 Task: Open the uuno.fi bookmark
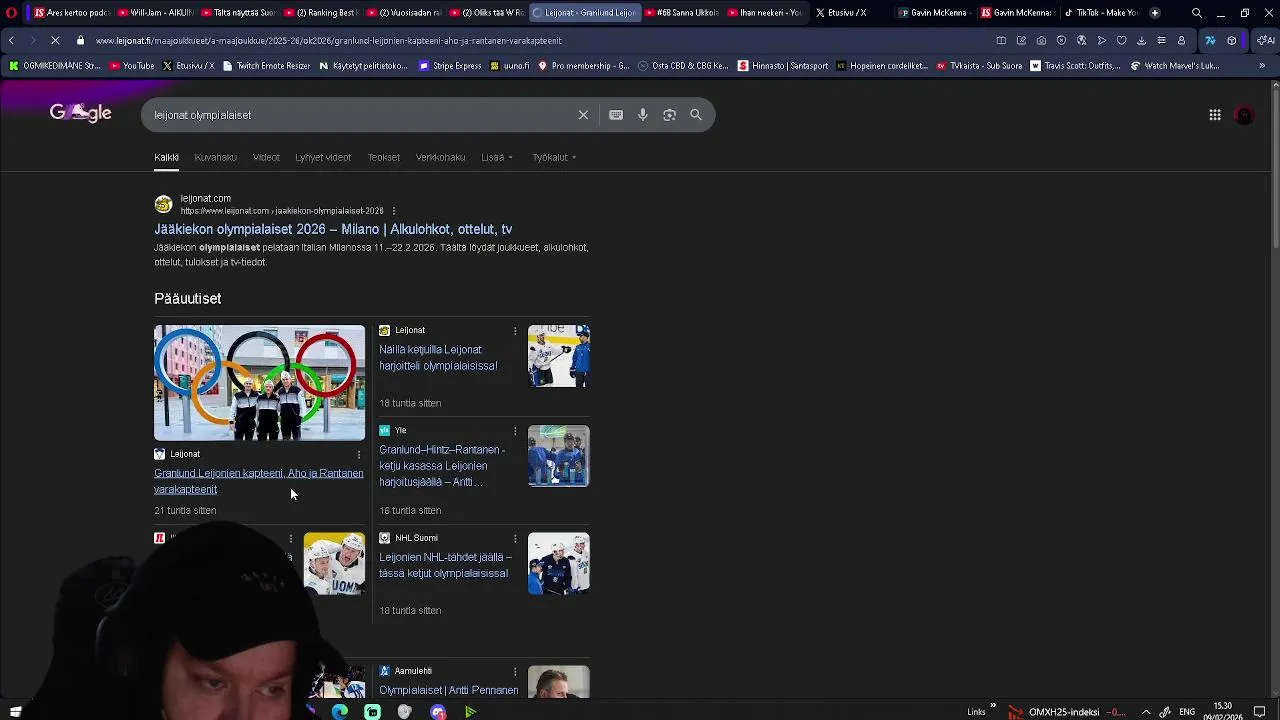509,66
